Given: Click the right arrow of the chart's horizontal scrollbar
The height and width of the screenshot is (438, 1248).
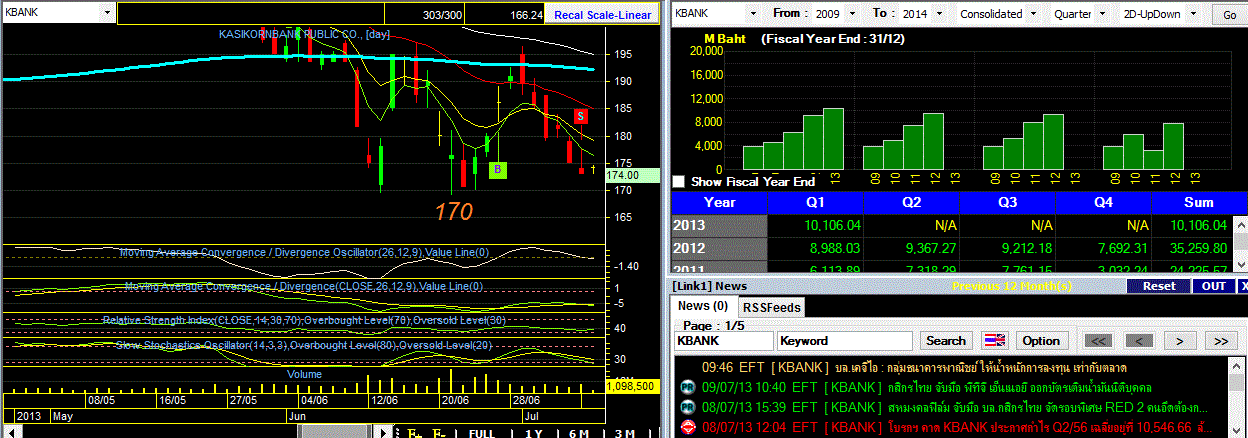Looking at the screenshot, I should point(383,433).
